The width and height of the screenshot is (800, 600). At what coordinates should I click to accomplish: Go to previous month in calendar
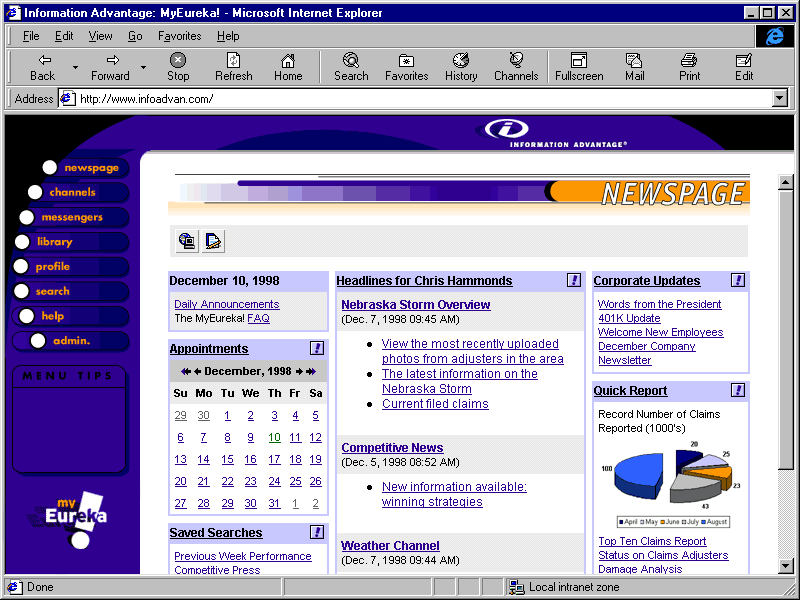(x=197, y=371)
